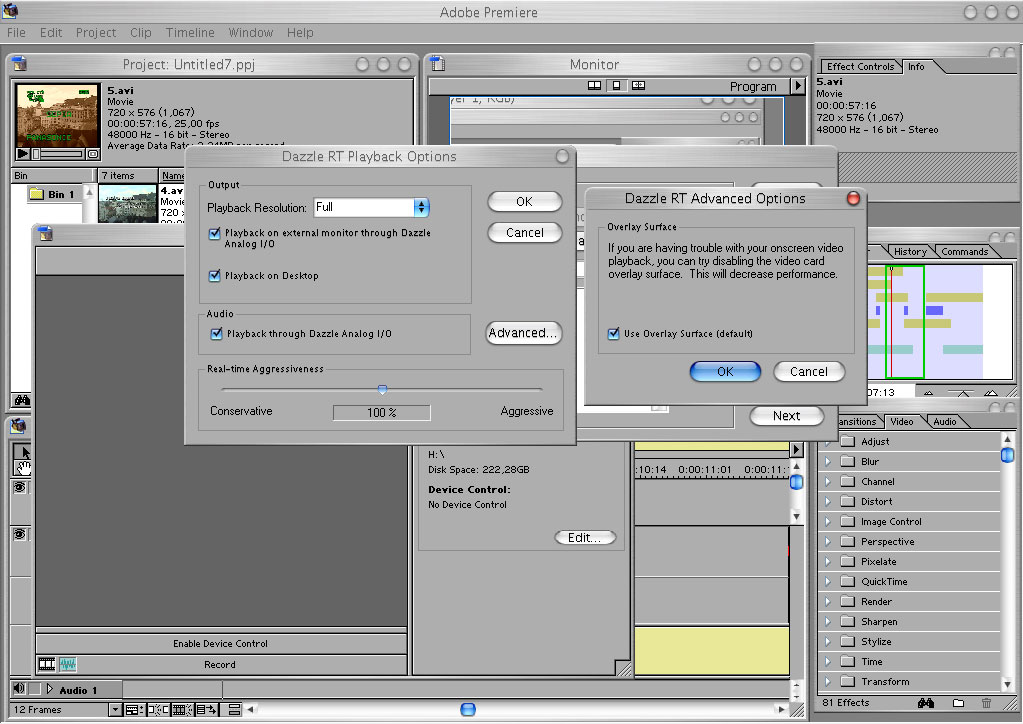Click the Blur folder icon in Effects
Image resolution: width=1023 pixels, height=724 pixels.
click(847, 461)
